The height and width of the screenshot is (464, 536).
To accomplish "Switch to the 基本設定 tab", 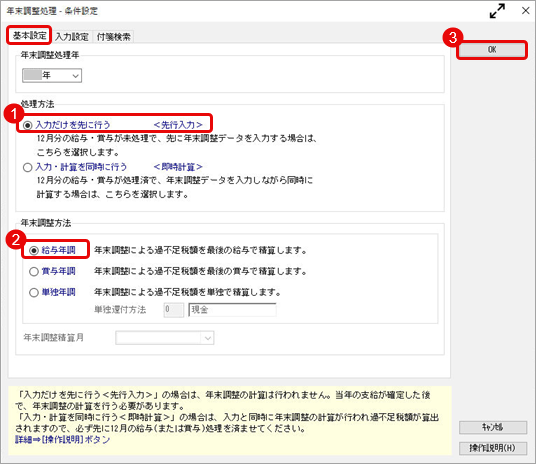I will [29, 35].
